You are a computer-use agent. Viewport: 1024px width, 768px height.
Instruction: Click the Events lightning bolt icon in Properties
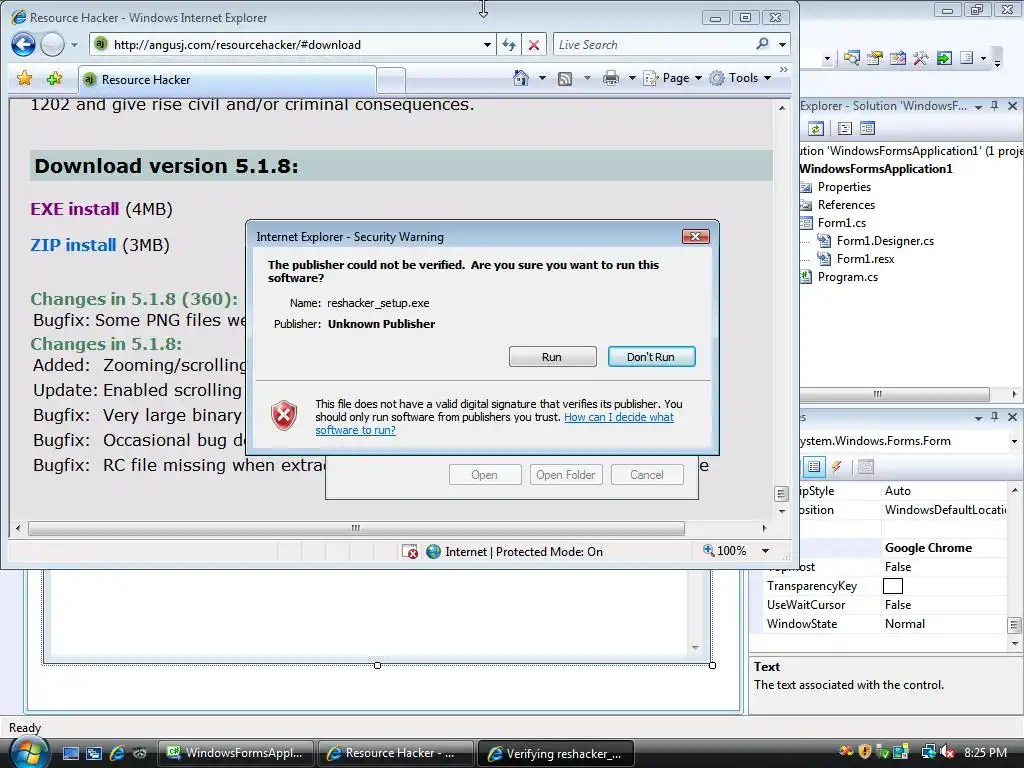(837, 466)
